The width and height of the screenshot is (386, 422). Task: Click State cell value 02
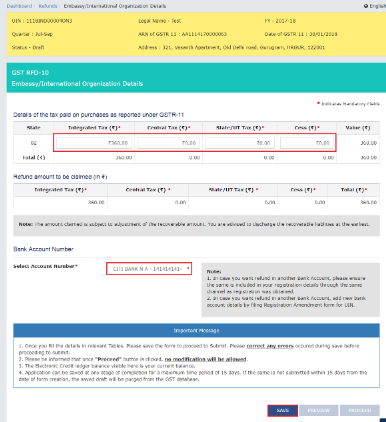tap(33, 143)
